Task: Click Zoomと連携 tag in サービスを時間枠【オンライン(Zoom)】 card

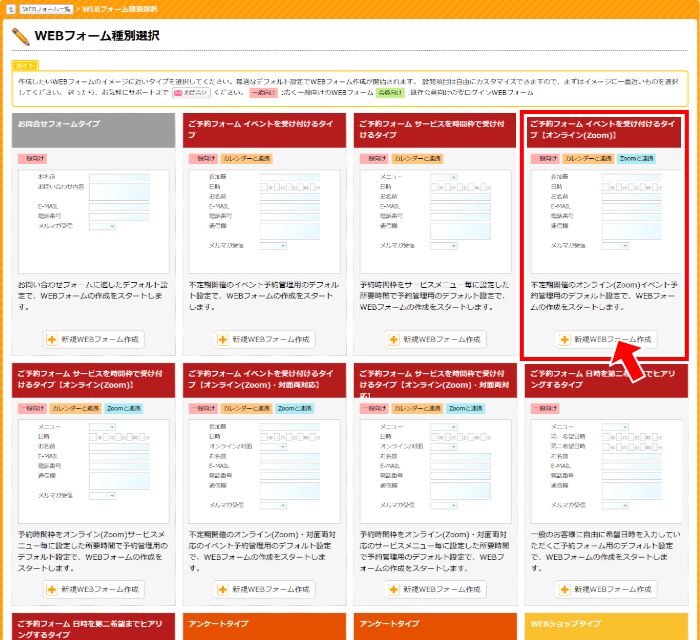Action: [x=124, y=408]
